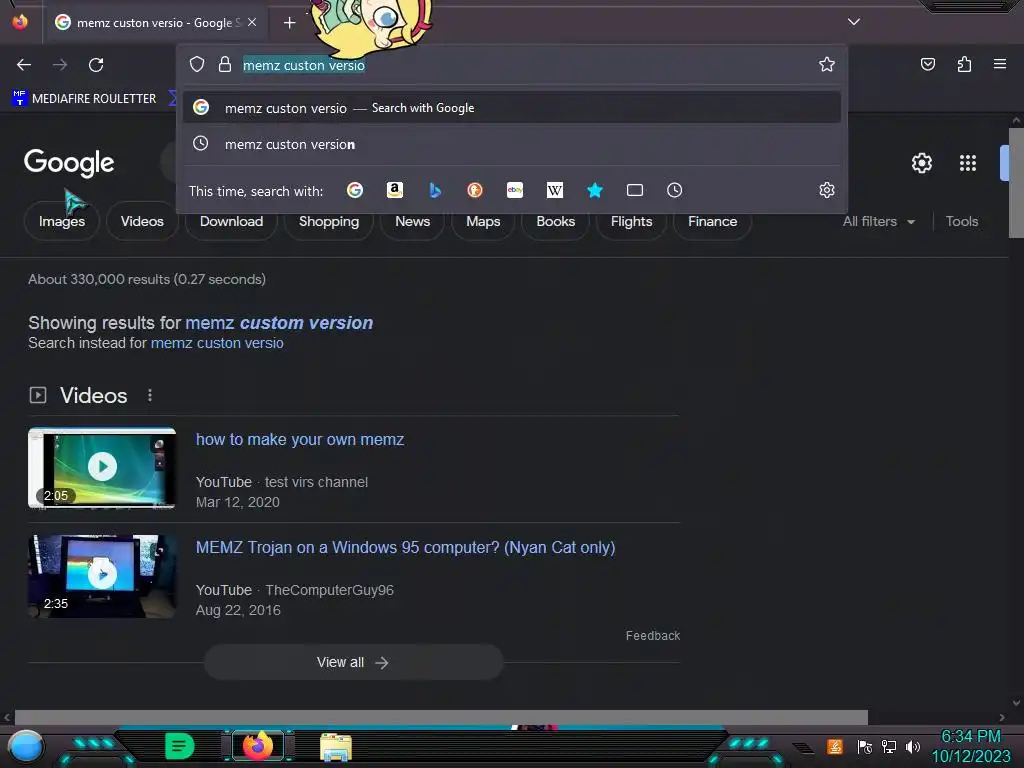Bookmark this page with the star icon
Screen dimensions: 1024x768
tap(827, 64)
